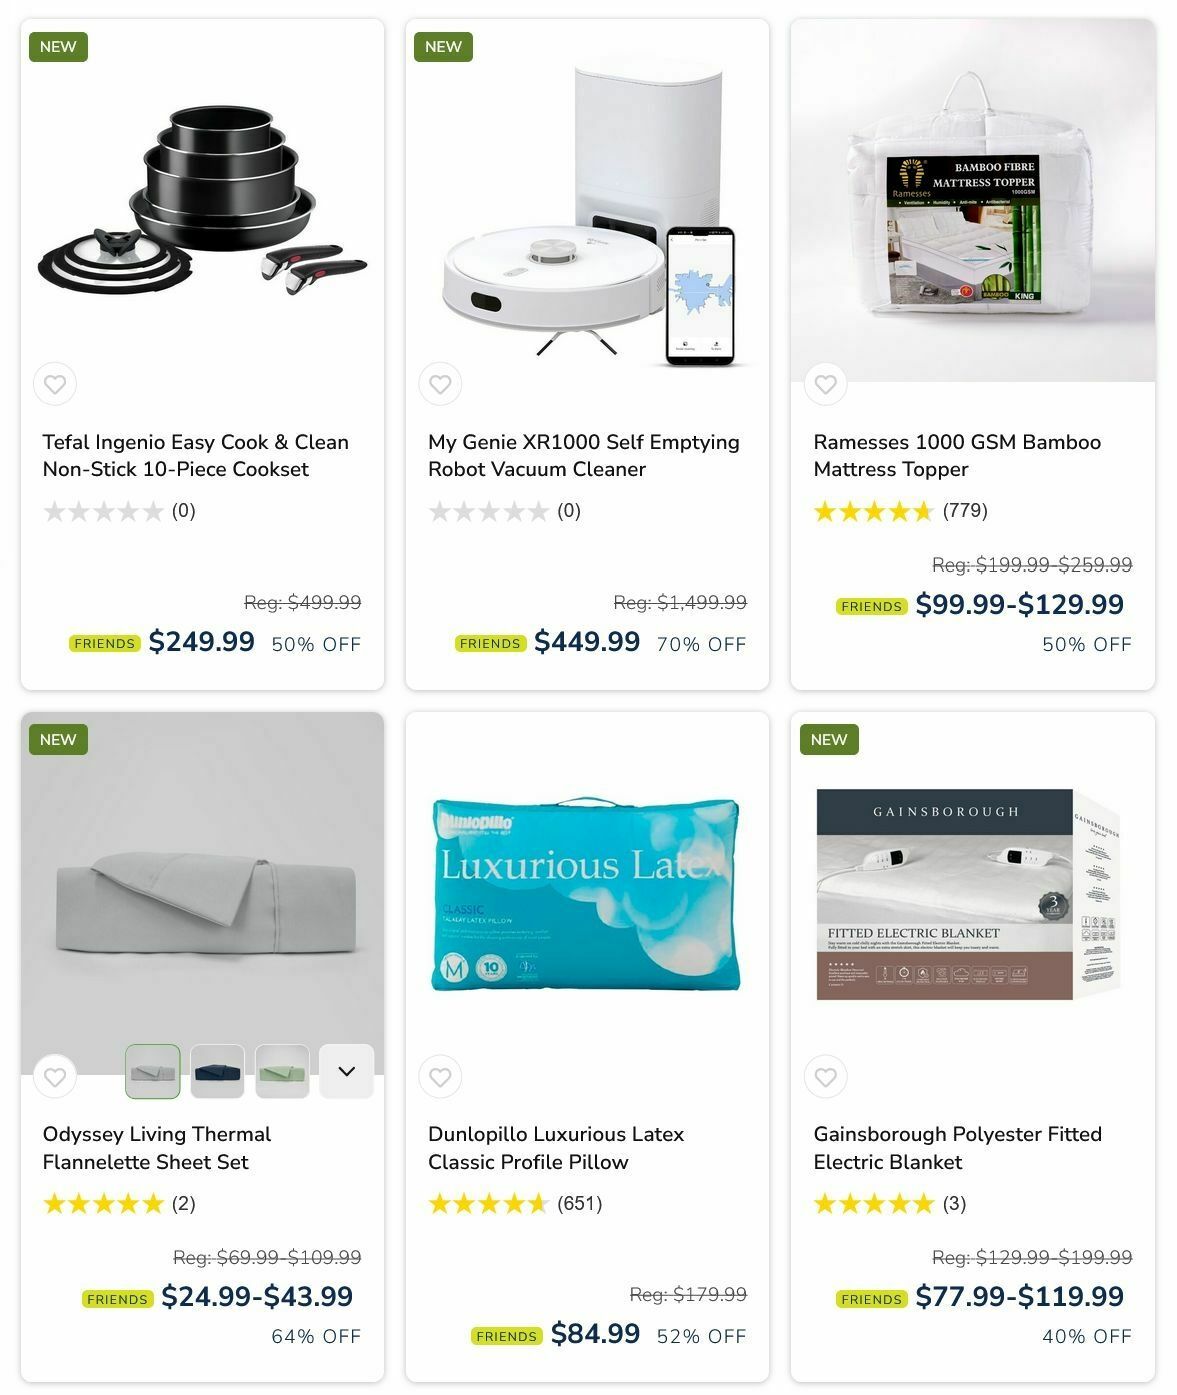Open Gainsborough Polyester Fitted Electric Blanket link
Viewport: 1177px width, 1395px height.
click(958, 1148)
